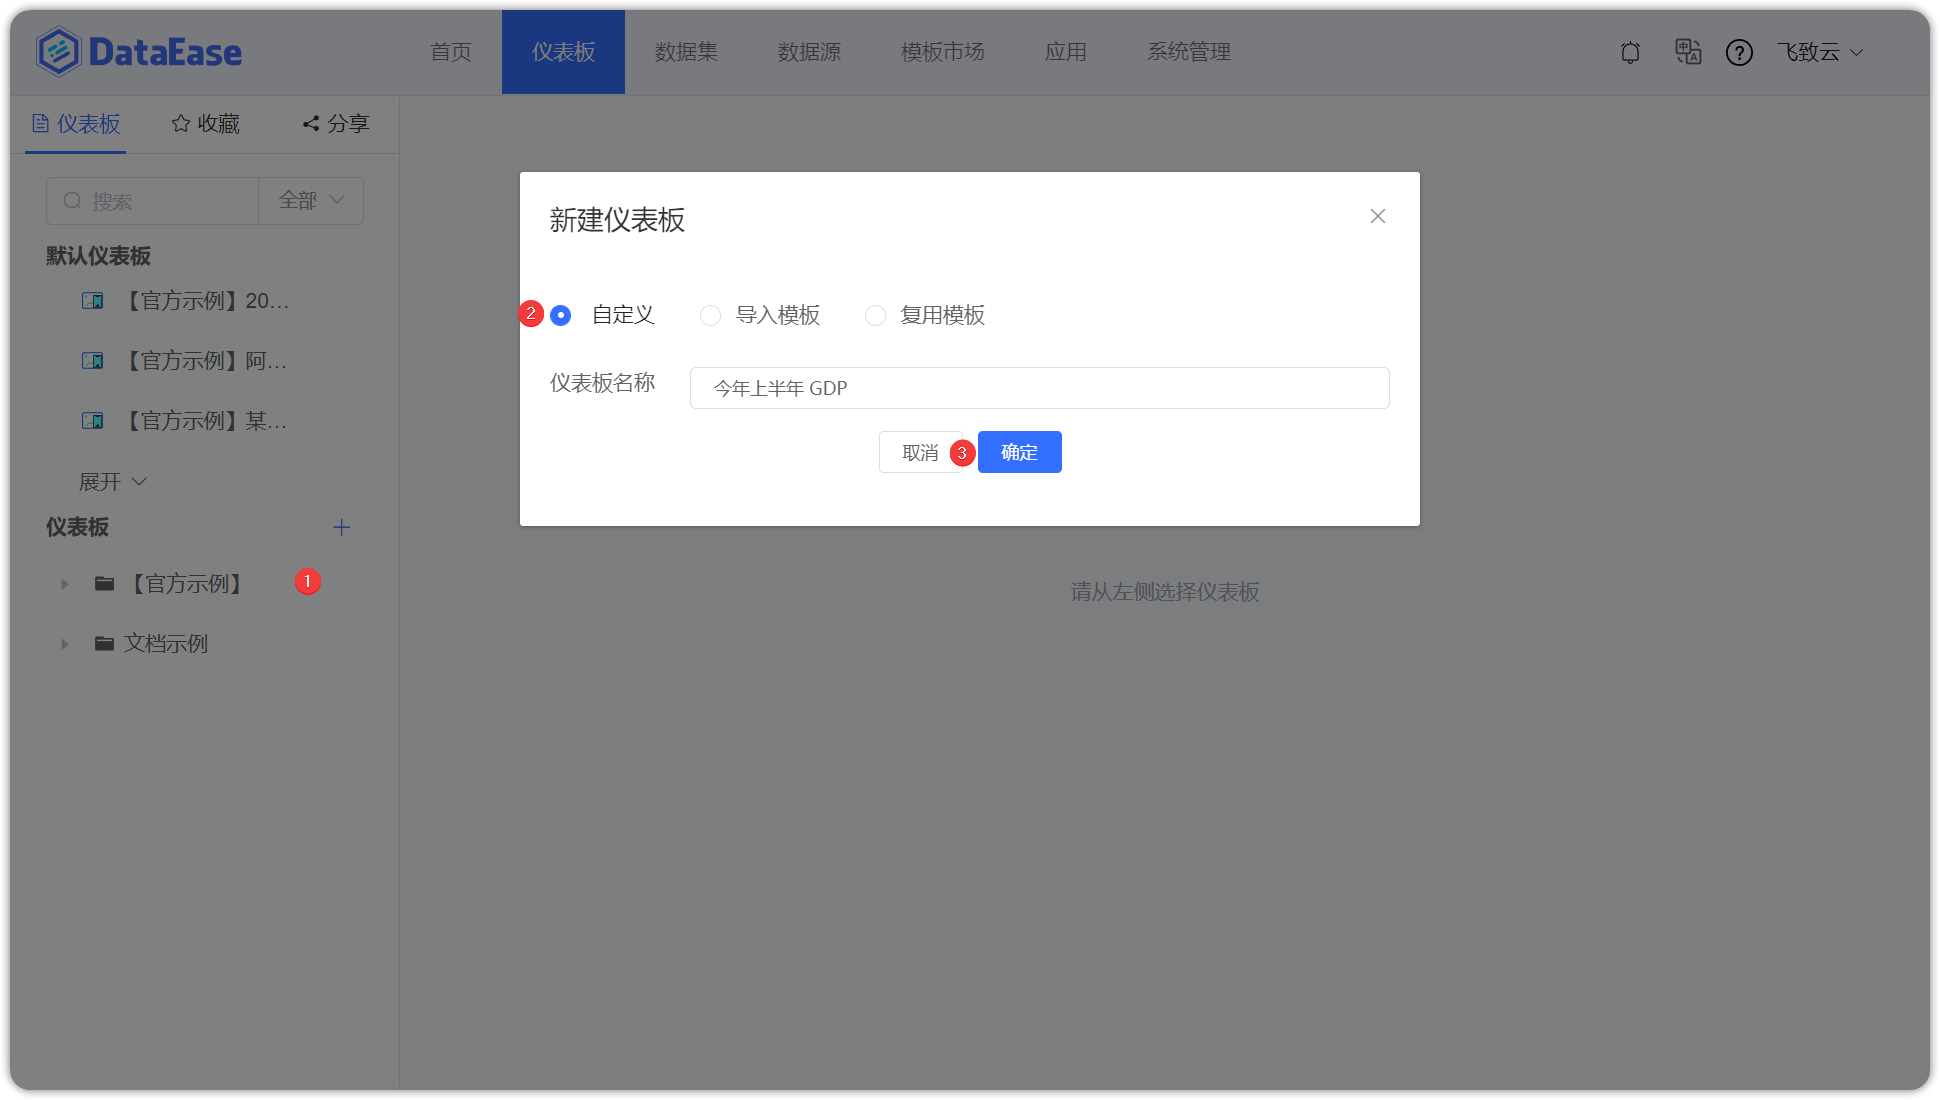Switch to the 数据集 navigation tab
This screenshot has width=1940, height=1100.
(x=686, y=52)
